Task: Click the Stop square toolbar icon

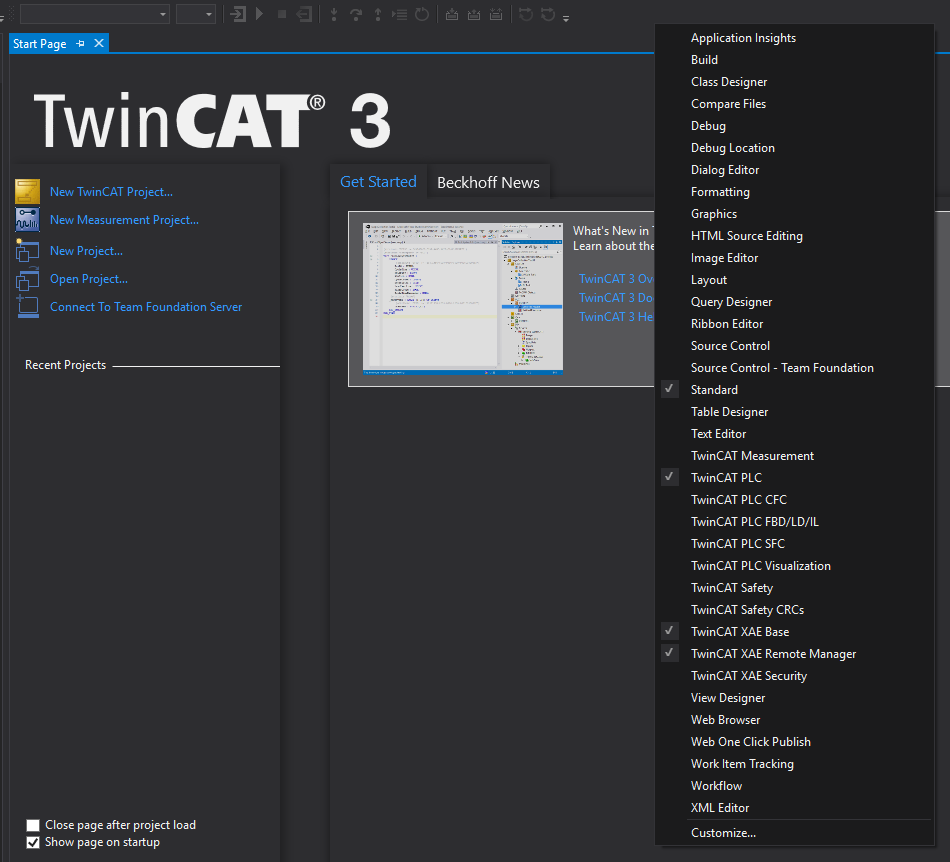Action: click(x=282, y=14)
